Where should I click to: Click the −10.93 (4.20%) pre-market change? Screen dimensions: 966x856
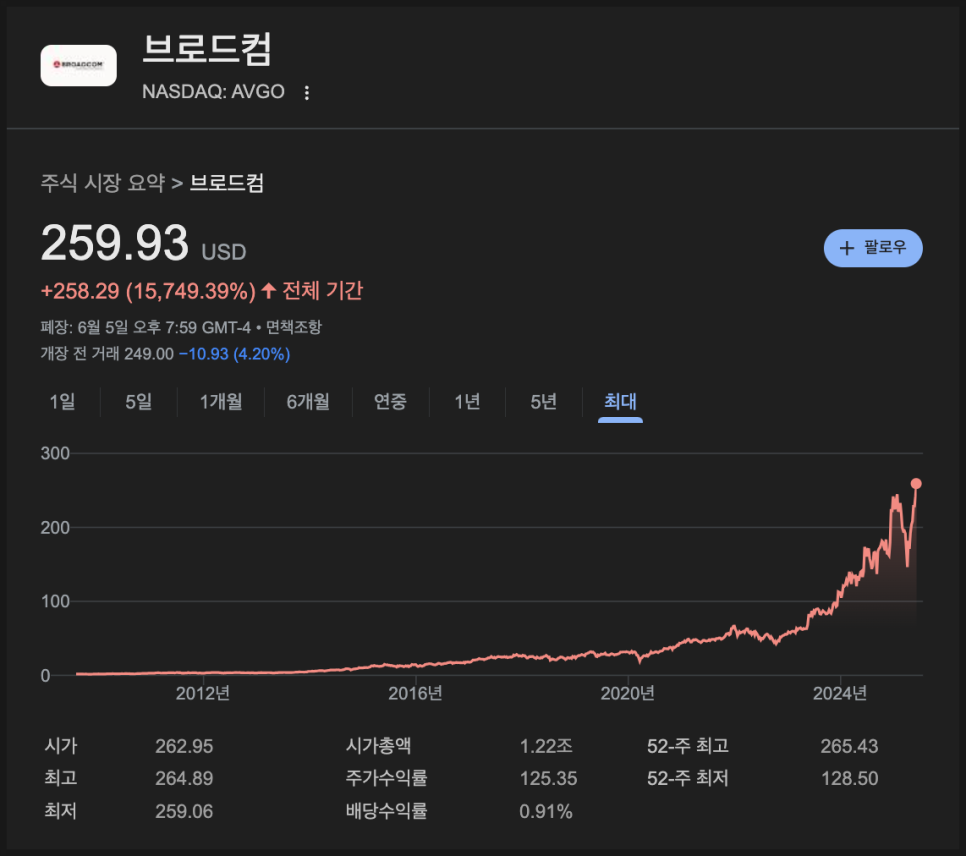[235, 354]
